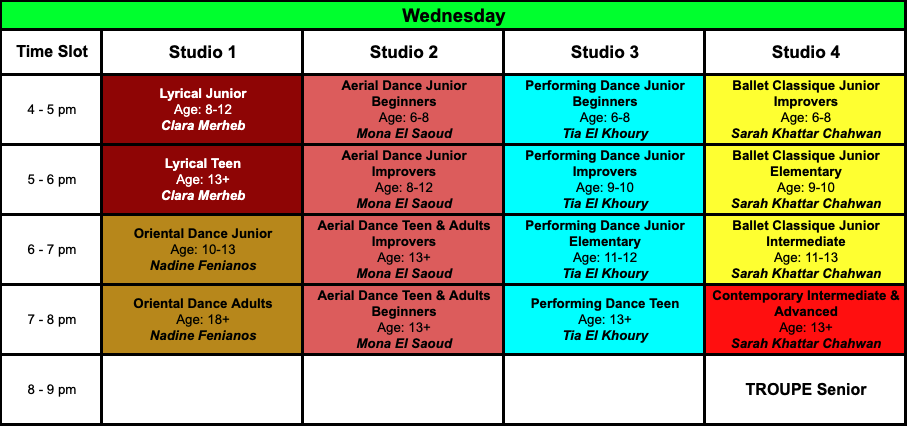Open the Lyrical Junior class cell
Image resolution: width=907 pixels, height=427 pixels.
[x=202, y=109]
